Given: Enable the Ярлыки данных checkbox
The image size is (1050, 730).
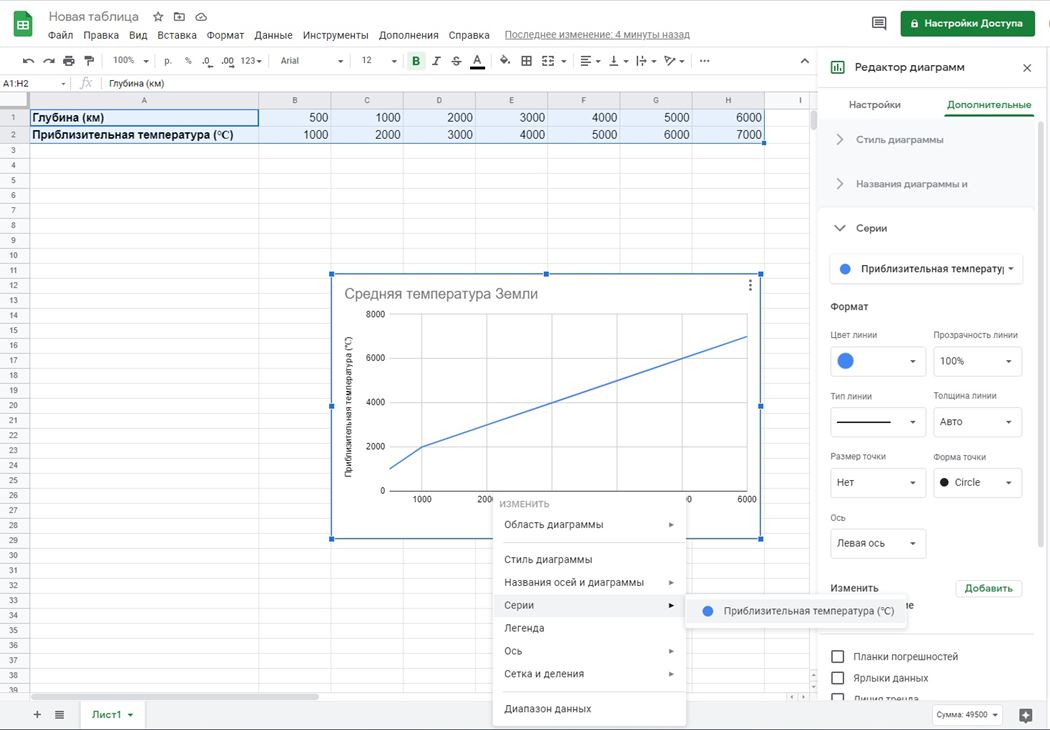Looking at the screenshot, I should click(x=837, y=678).
